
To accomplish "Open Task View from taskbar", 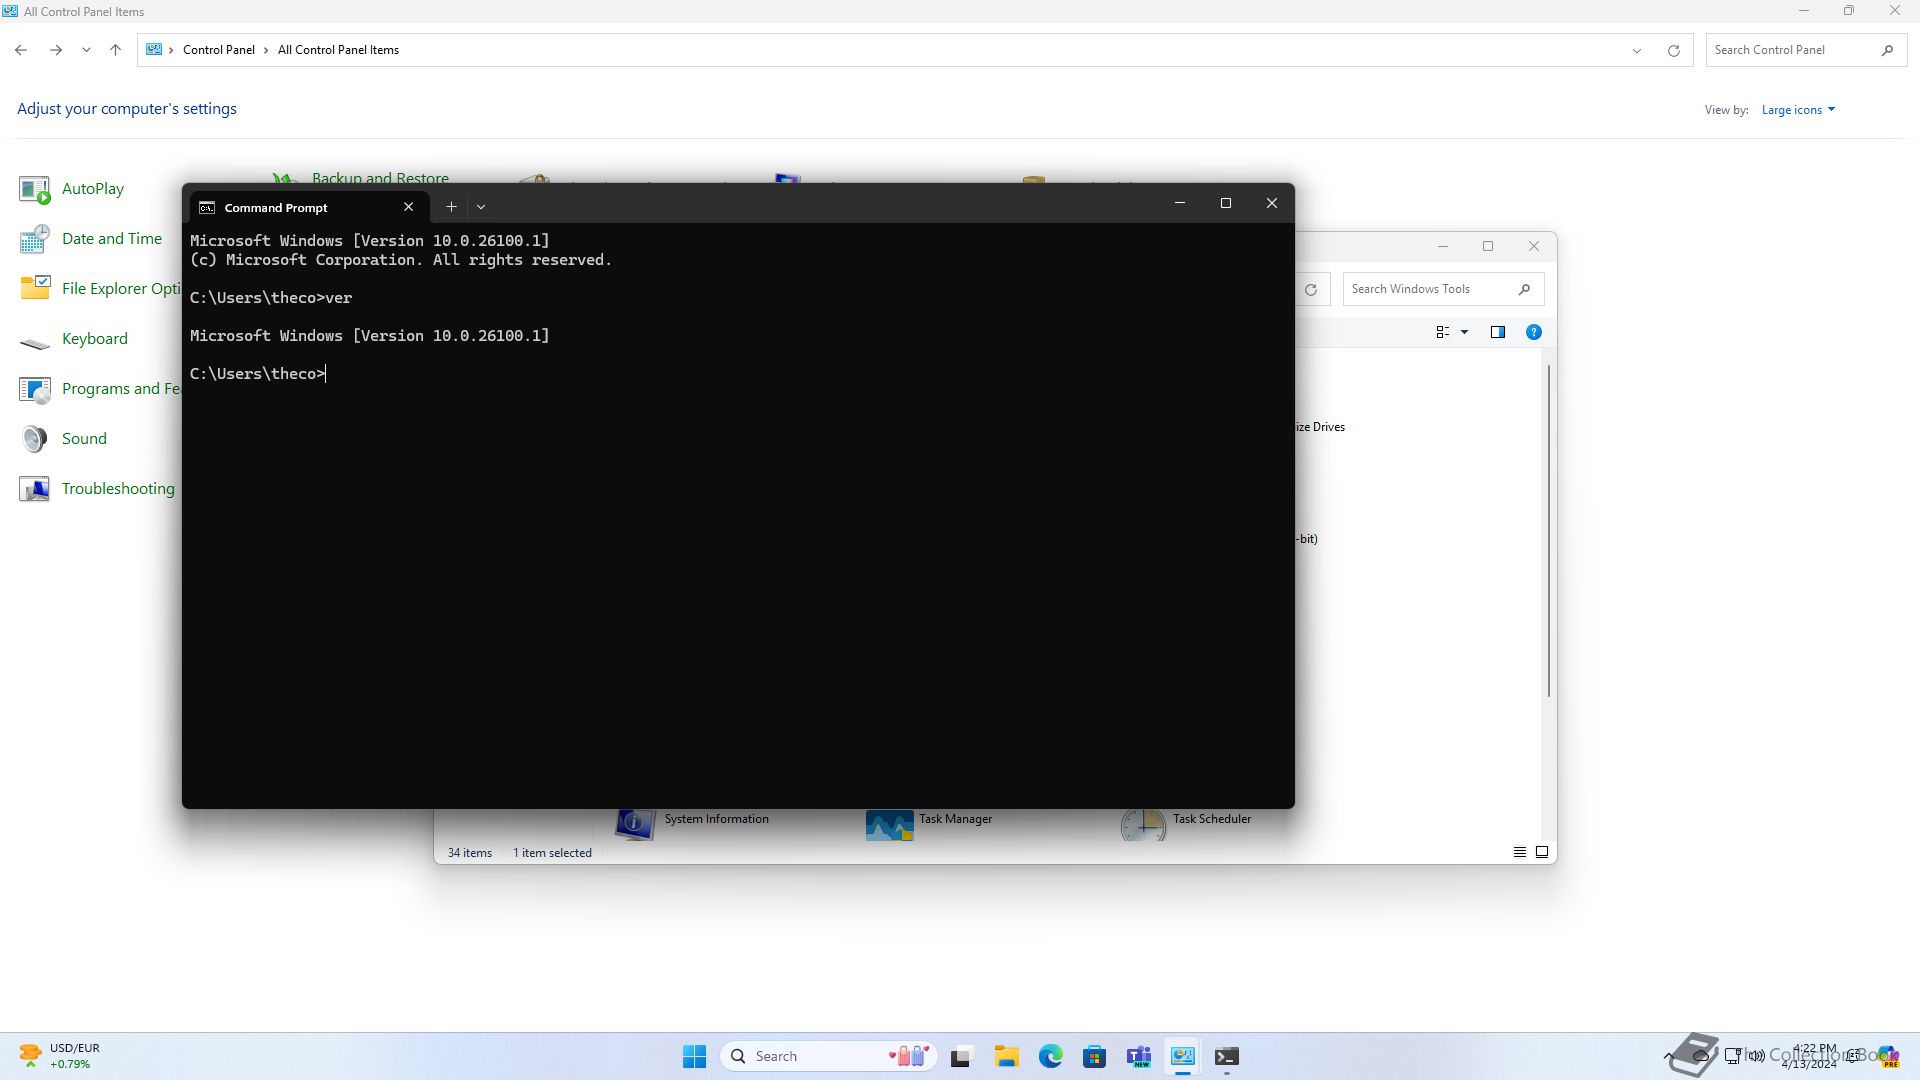I will [x=961, y=1056].
